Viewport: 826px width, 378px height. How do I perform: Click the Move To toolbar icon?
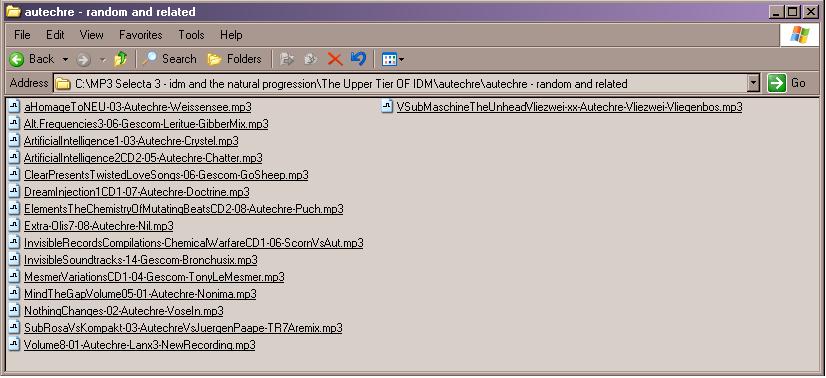(287, 59)
